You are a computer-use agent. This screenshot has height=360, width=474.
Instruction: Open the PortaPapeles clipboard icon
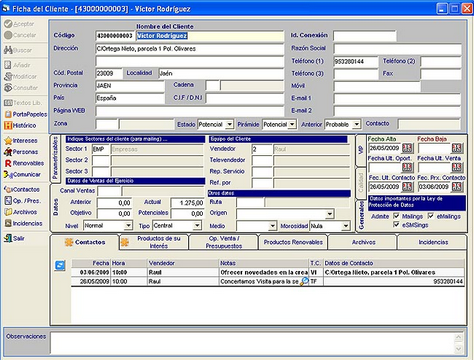8,114
